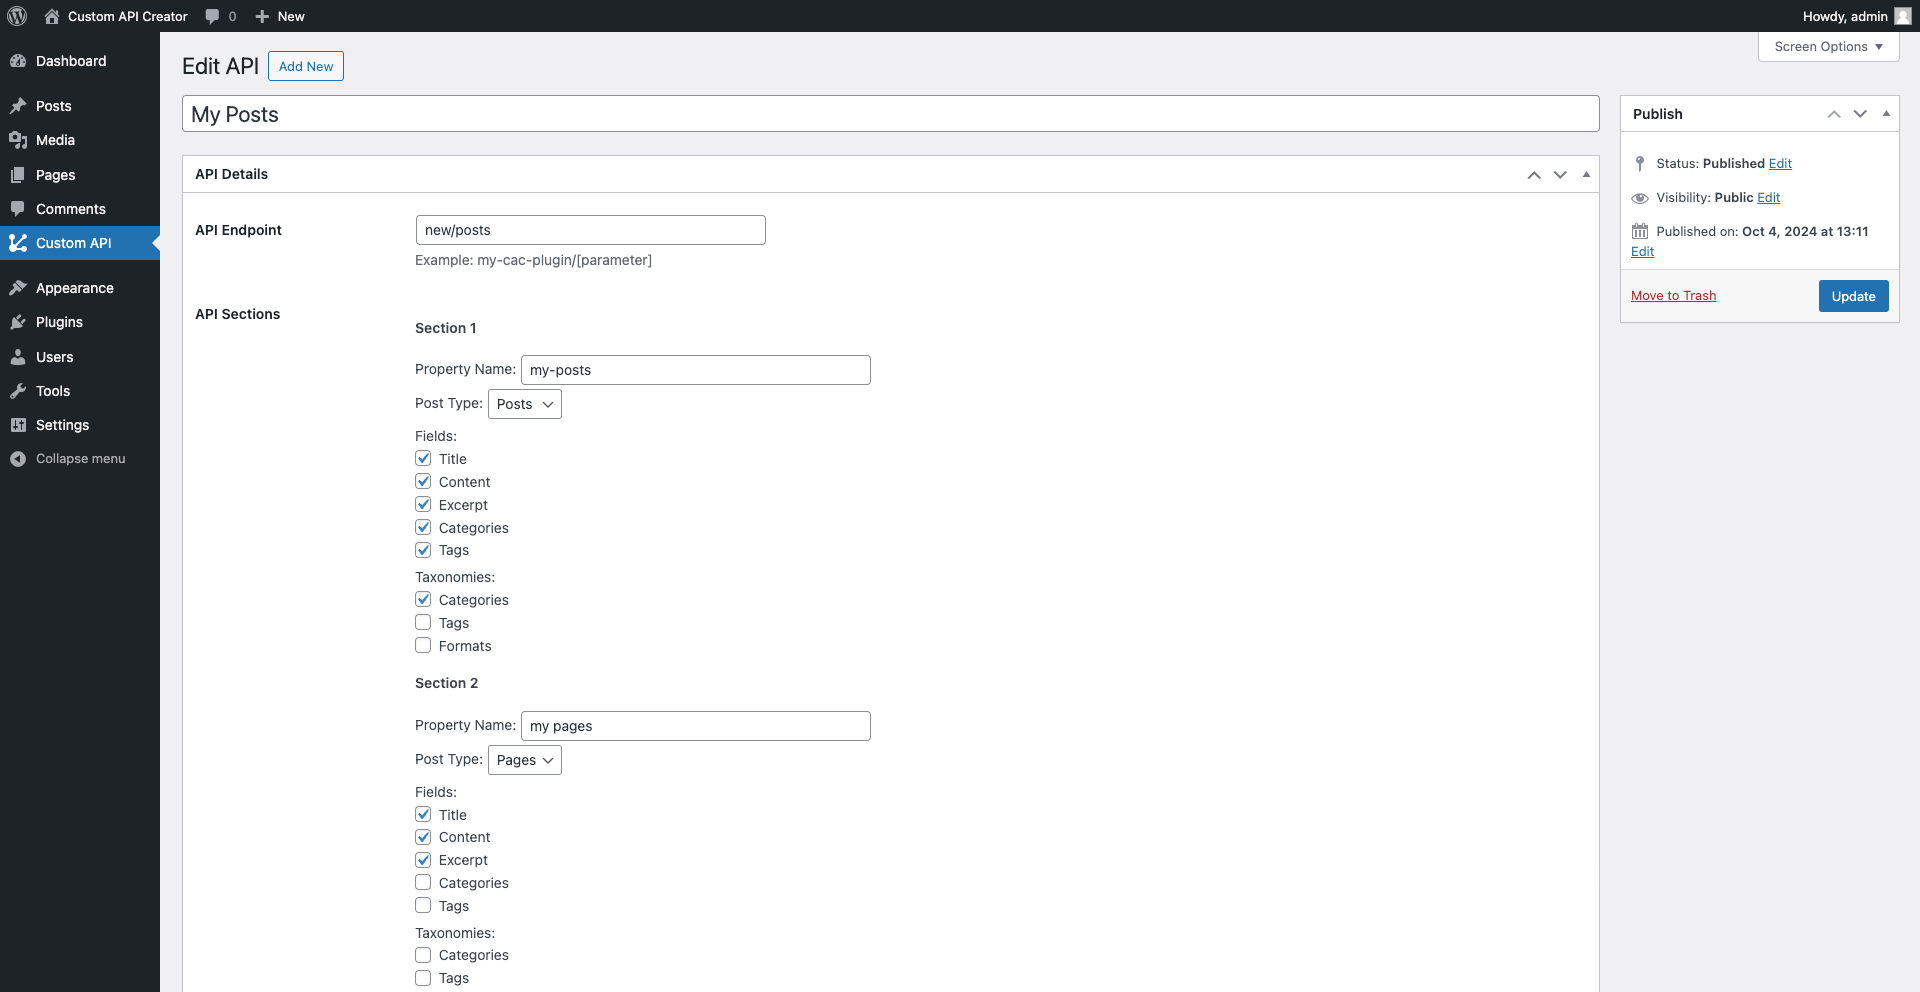Click the home icon beside Custom API Creator

click(x=52, y=16)
